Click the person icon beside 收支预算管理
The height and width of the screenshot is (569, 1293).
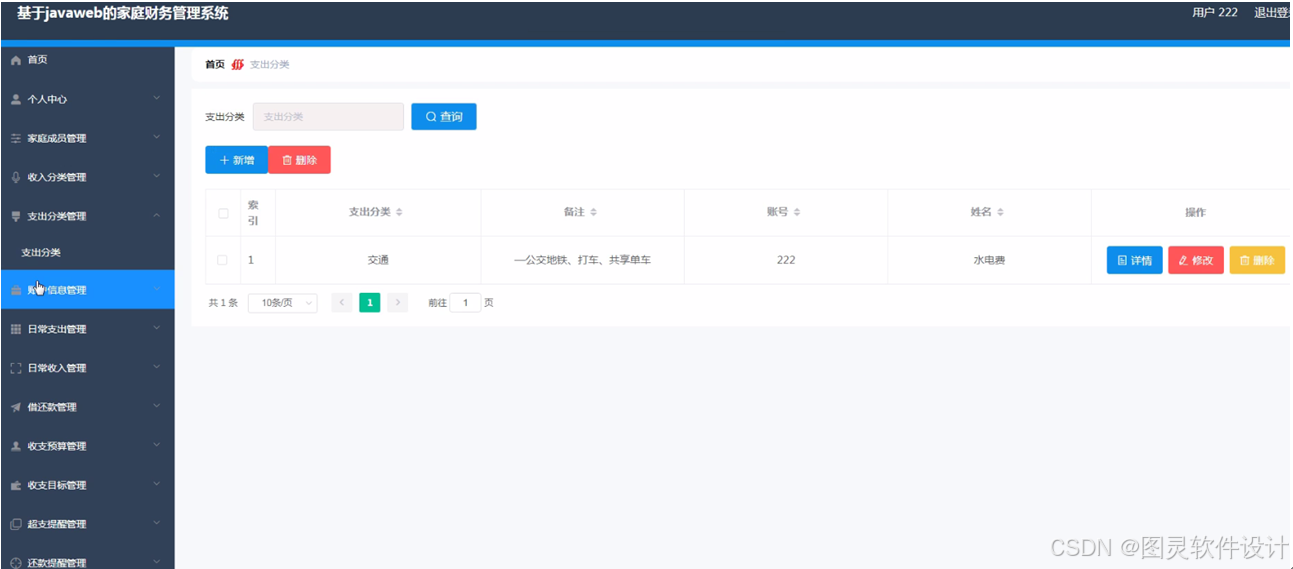[x=15, y=446]
